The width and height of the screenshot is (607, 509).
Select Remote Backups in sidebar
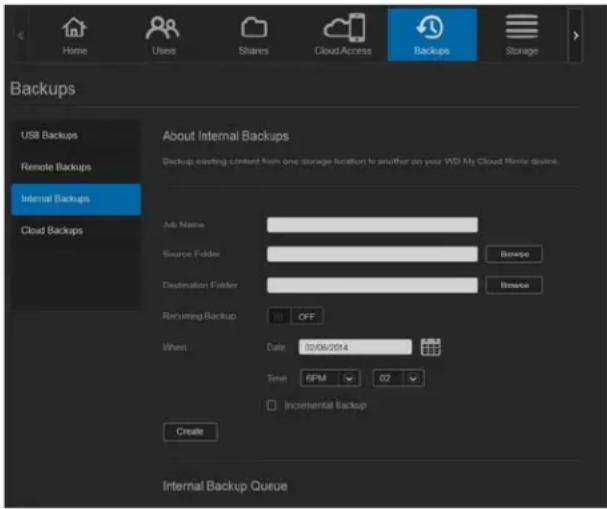point(76,167)
